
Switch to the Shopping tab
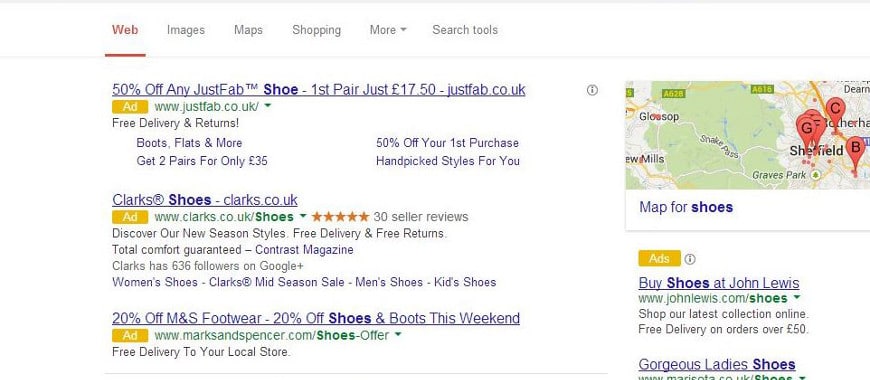pyautogui.click(x=316, y=30)
